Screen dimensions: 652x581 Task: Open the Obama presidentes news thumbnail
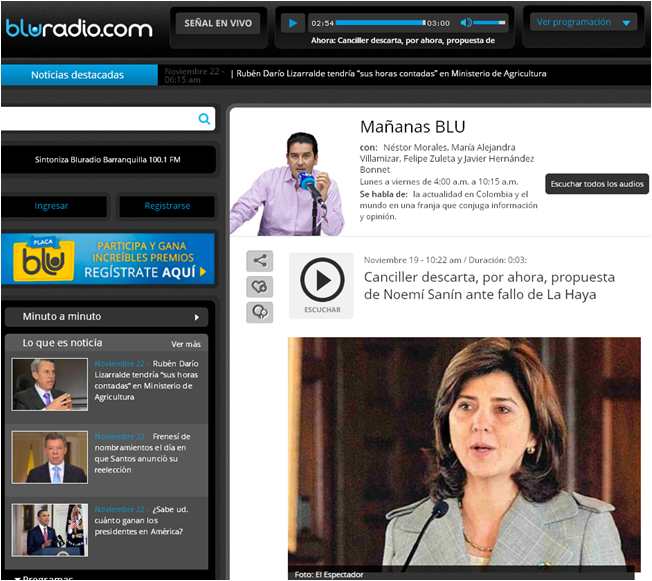tap(49, 530)
